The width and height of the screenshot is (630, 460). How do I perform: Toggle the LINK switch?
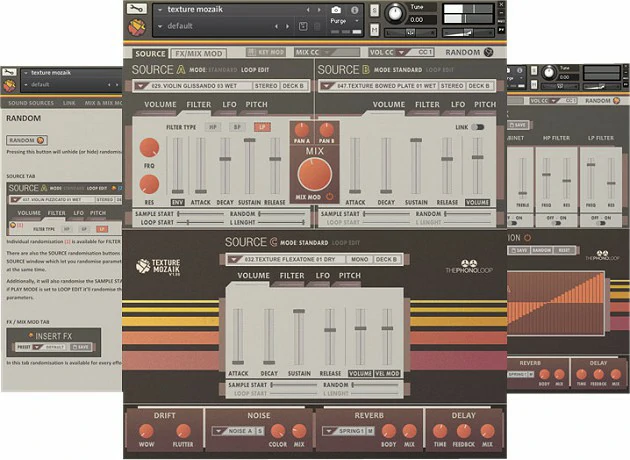tap(478, 127)
